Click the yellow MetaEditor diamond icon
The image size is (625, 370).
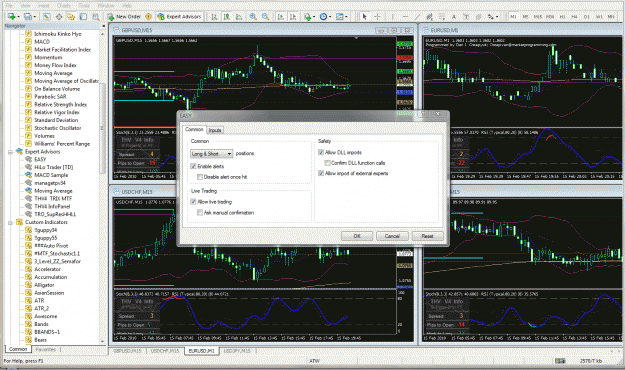(x=148, y=16)
